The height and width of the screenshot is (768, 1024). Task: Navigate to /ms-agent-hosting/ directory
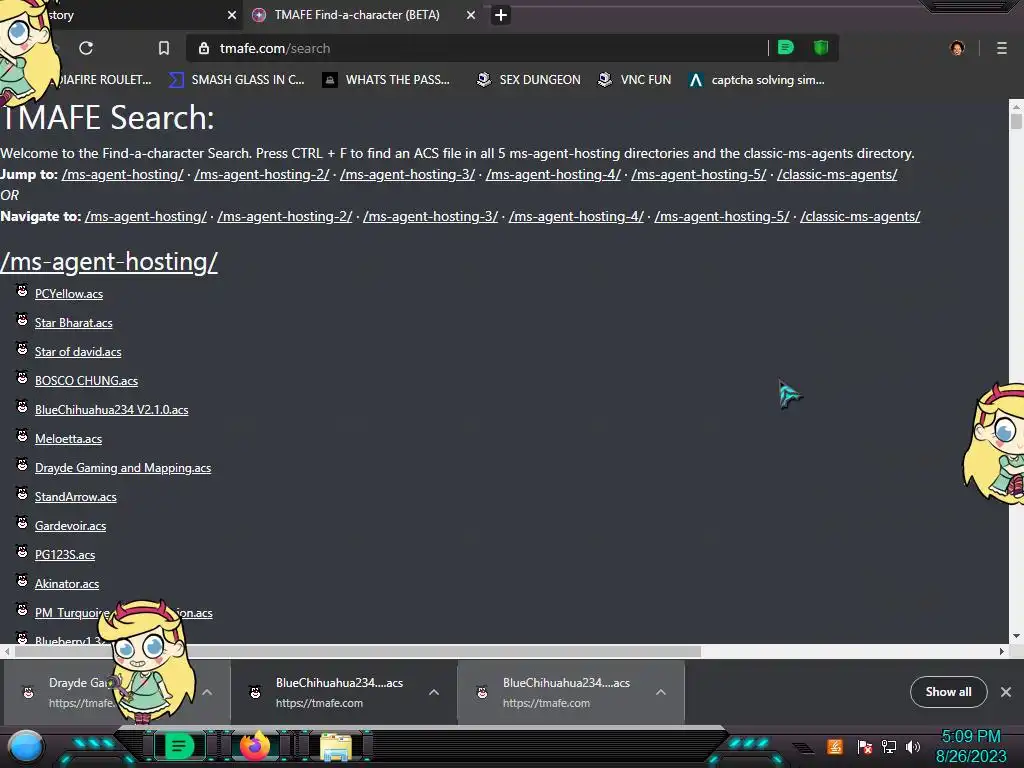(x=146, y=216)
